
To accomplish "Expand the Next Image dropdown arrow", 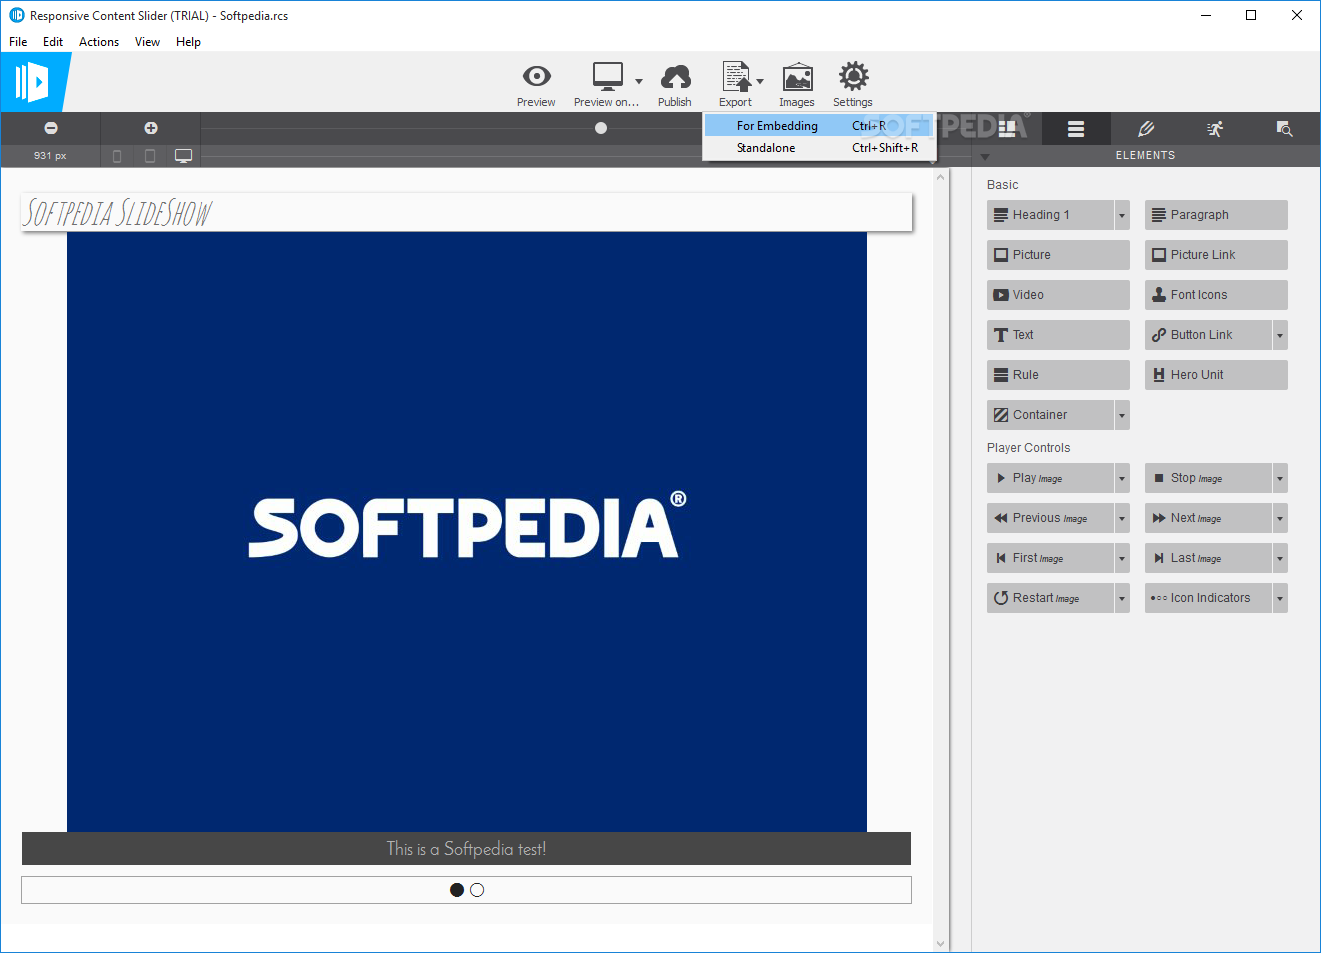I will (x=1280, y=518).
